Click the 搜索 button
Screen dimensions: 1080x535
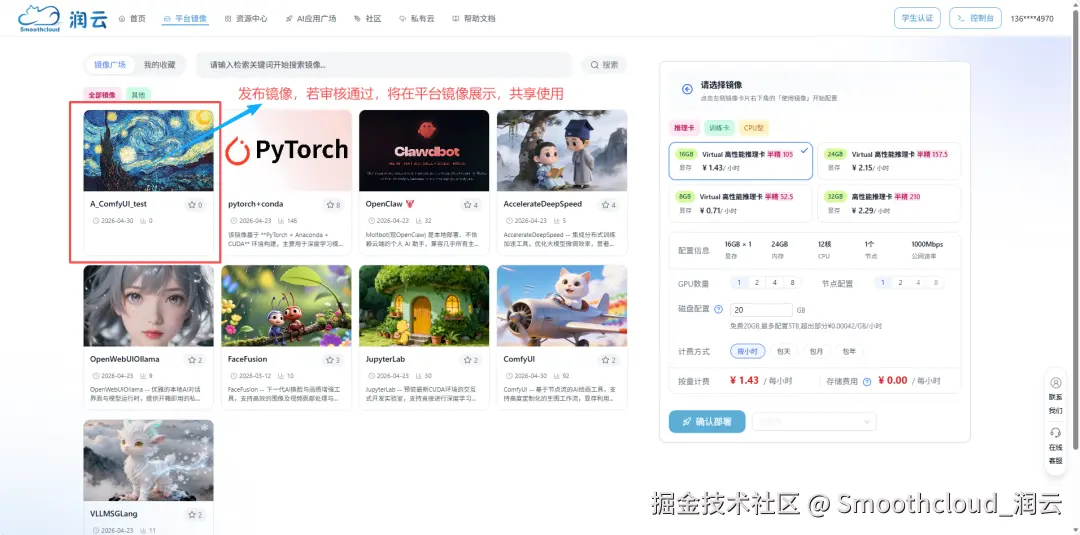pyautogui.click(x=604, y=65)
